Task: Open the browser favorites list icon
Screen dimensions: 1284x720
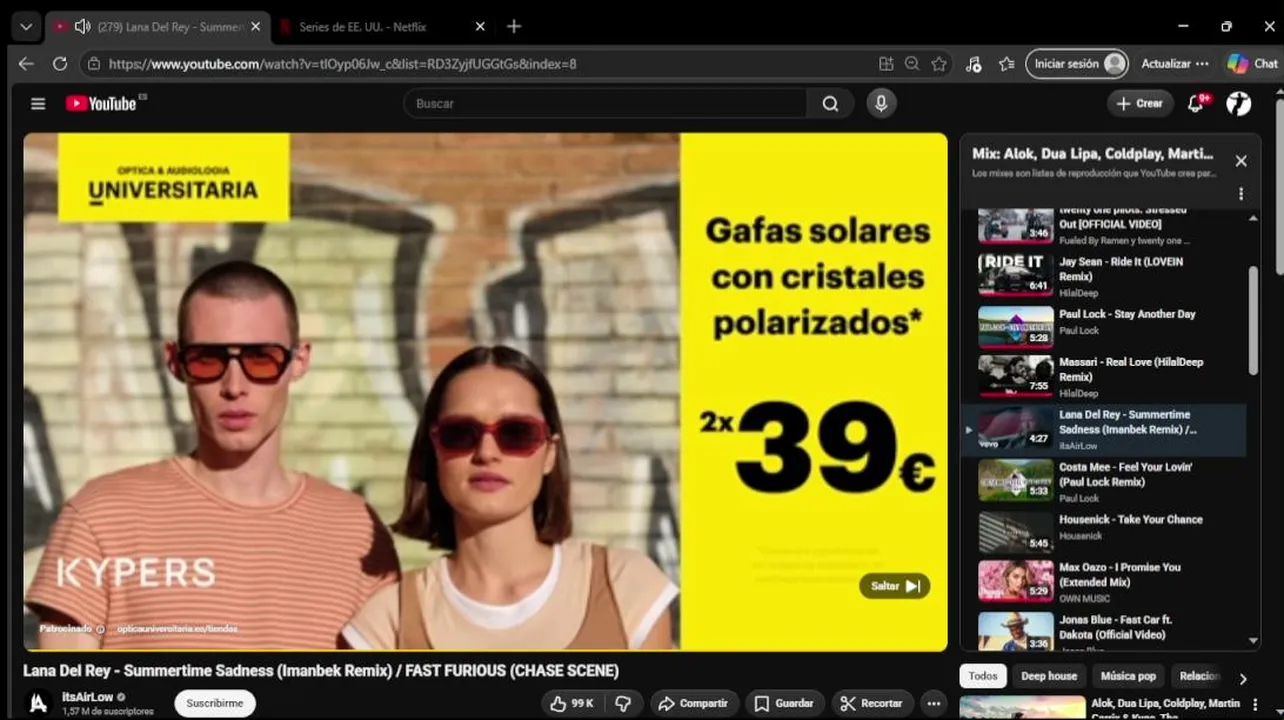Action: click(x=1007, y=64)
